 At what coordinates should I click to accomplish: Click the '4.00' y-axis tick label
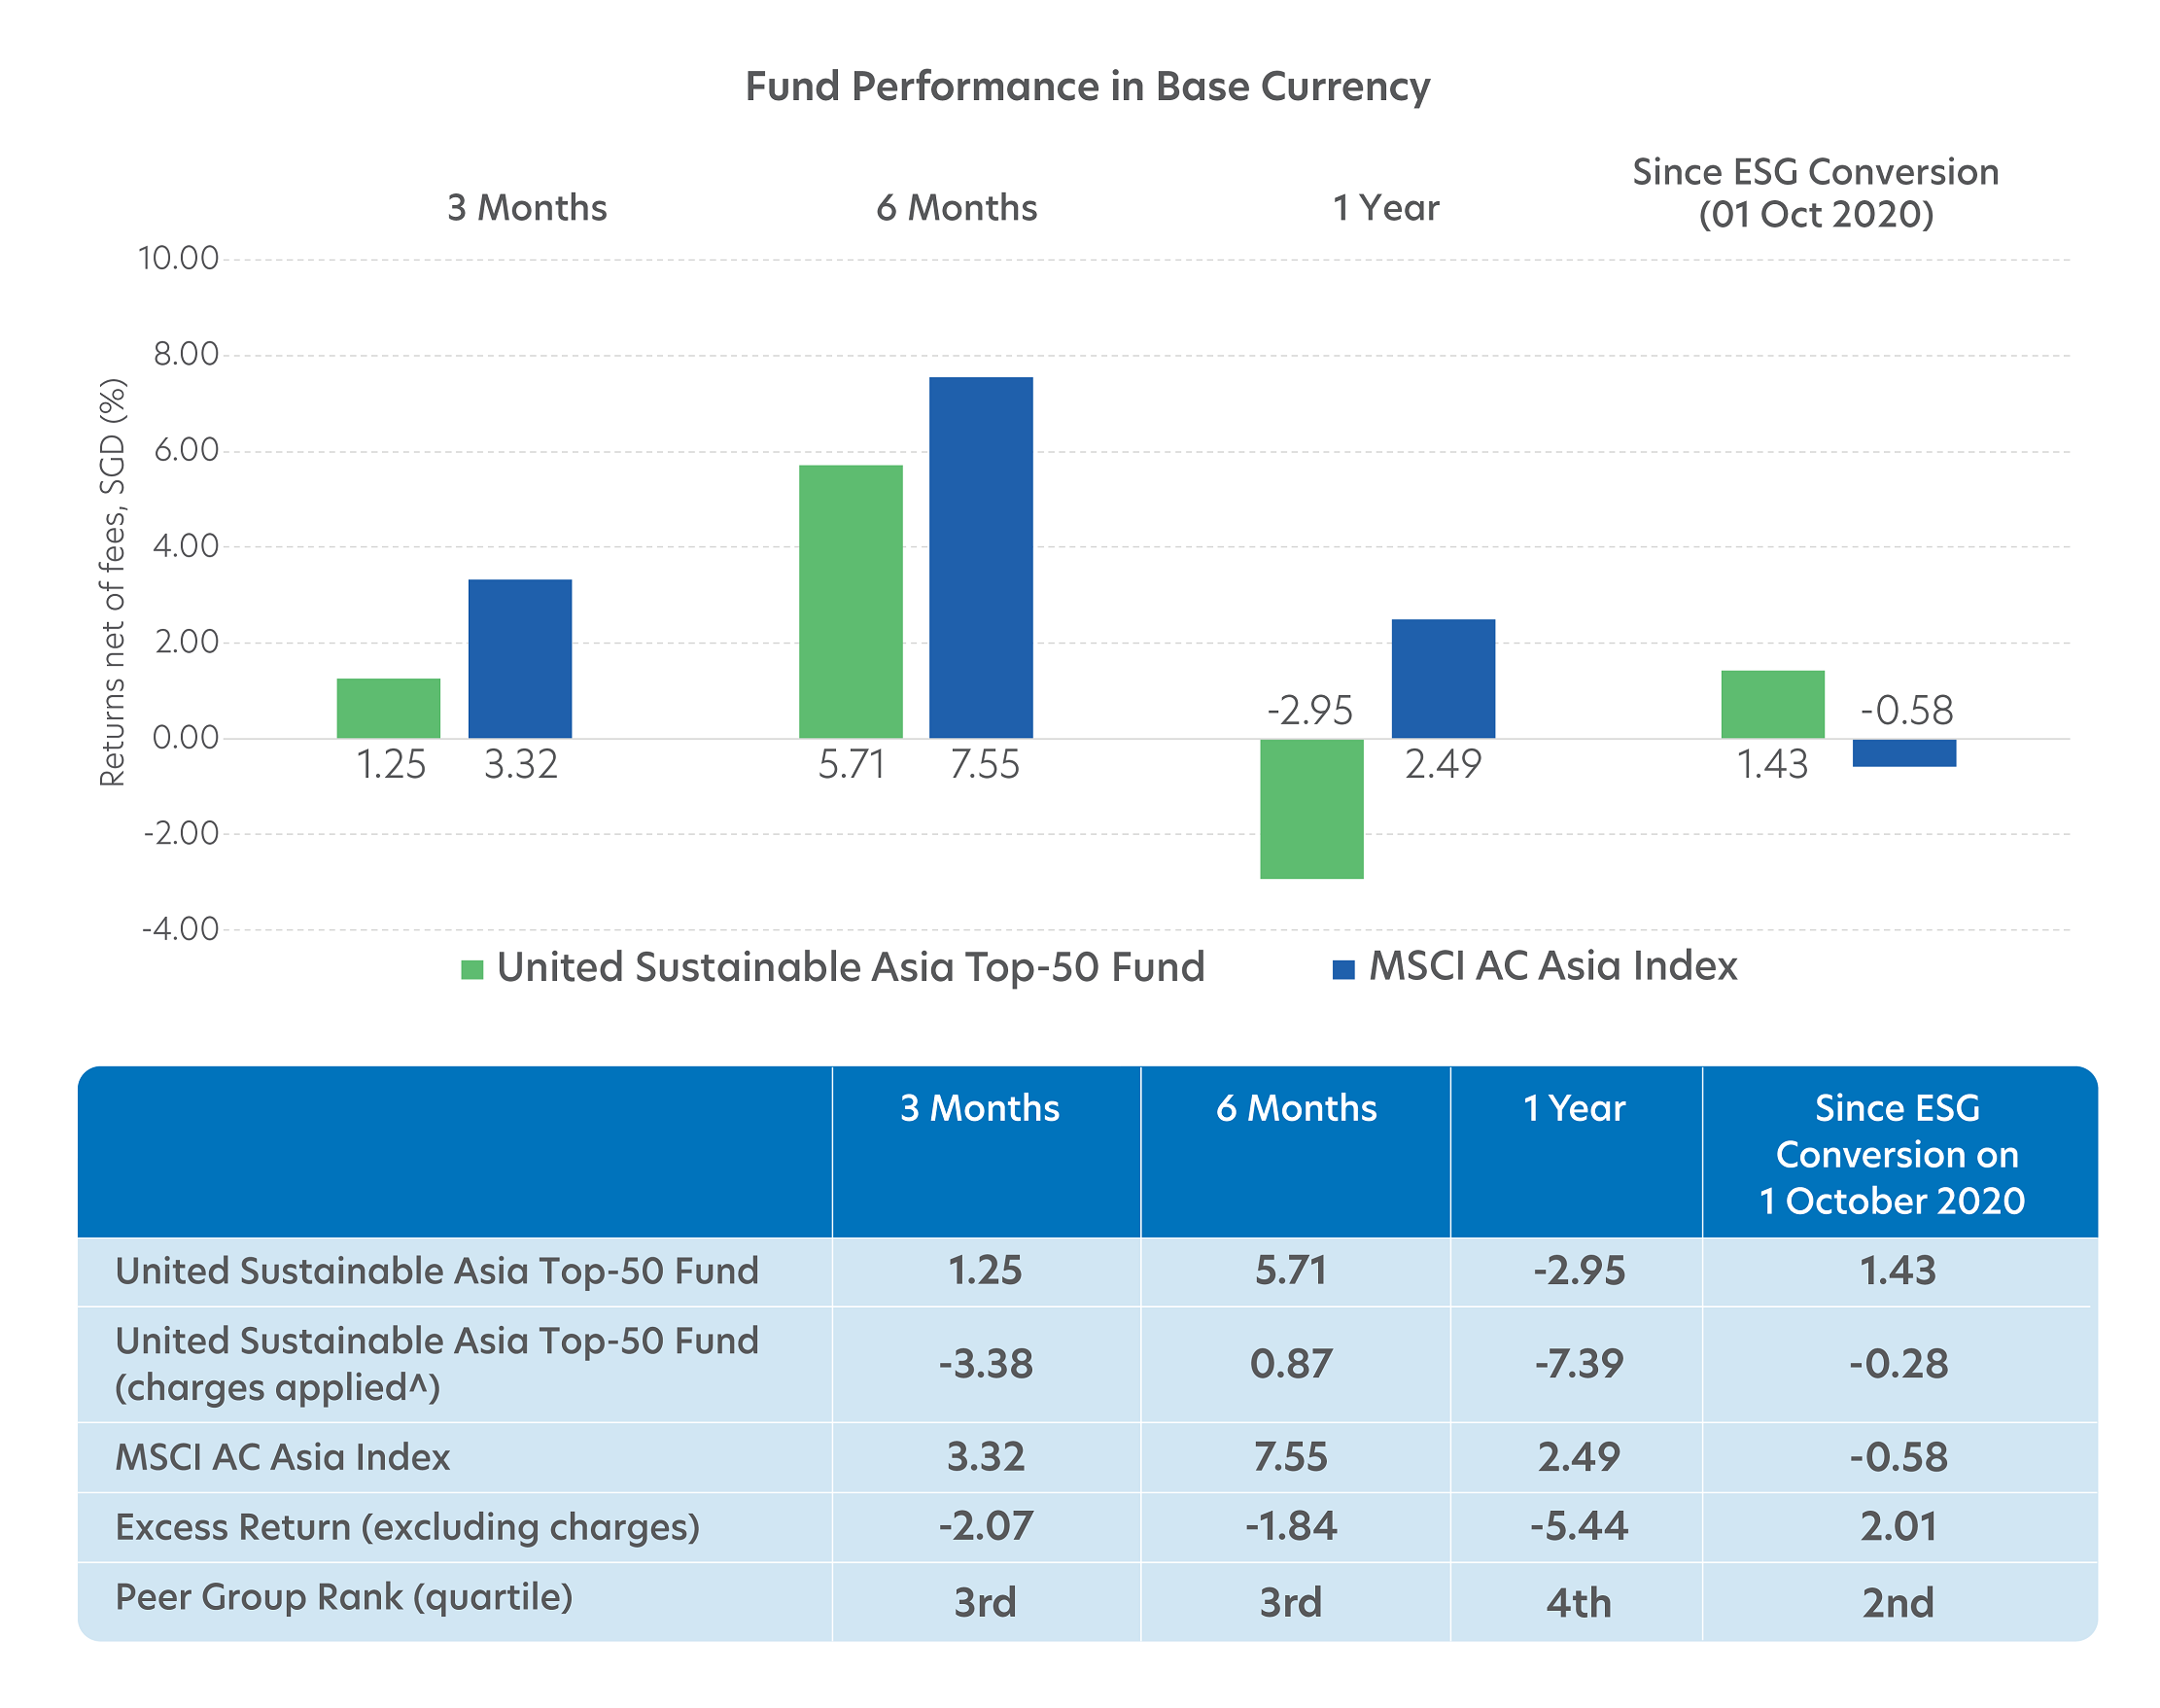185,546
